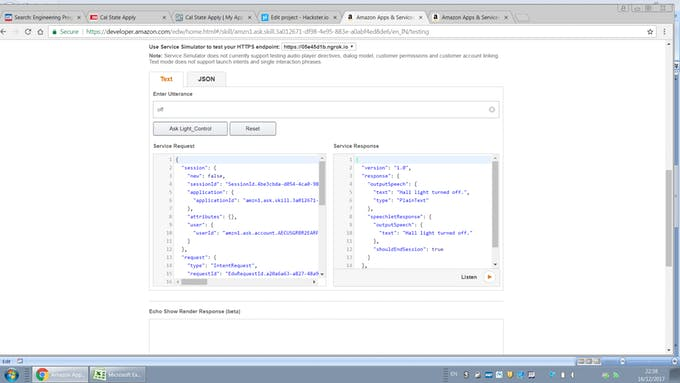Reload the page using refresh icon
The image size is (680, 383).
[28, 32]
